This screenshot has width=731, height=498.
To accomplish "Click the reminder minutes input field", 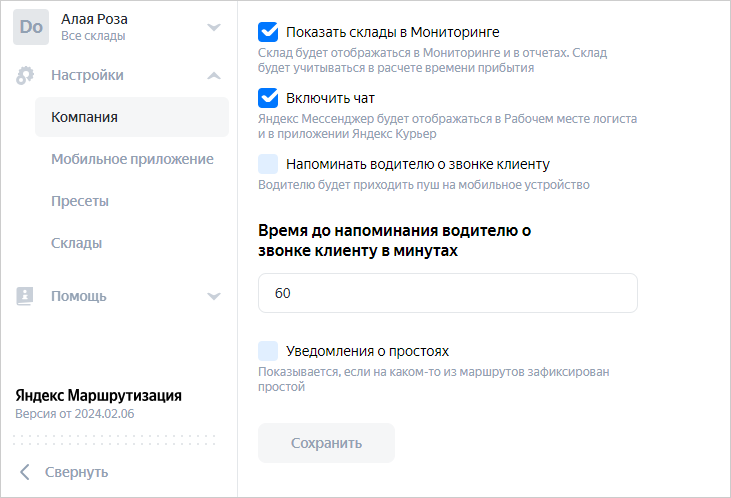I will 447,294.
